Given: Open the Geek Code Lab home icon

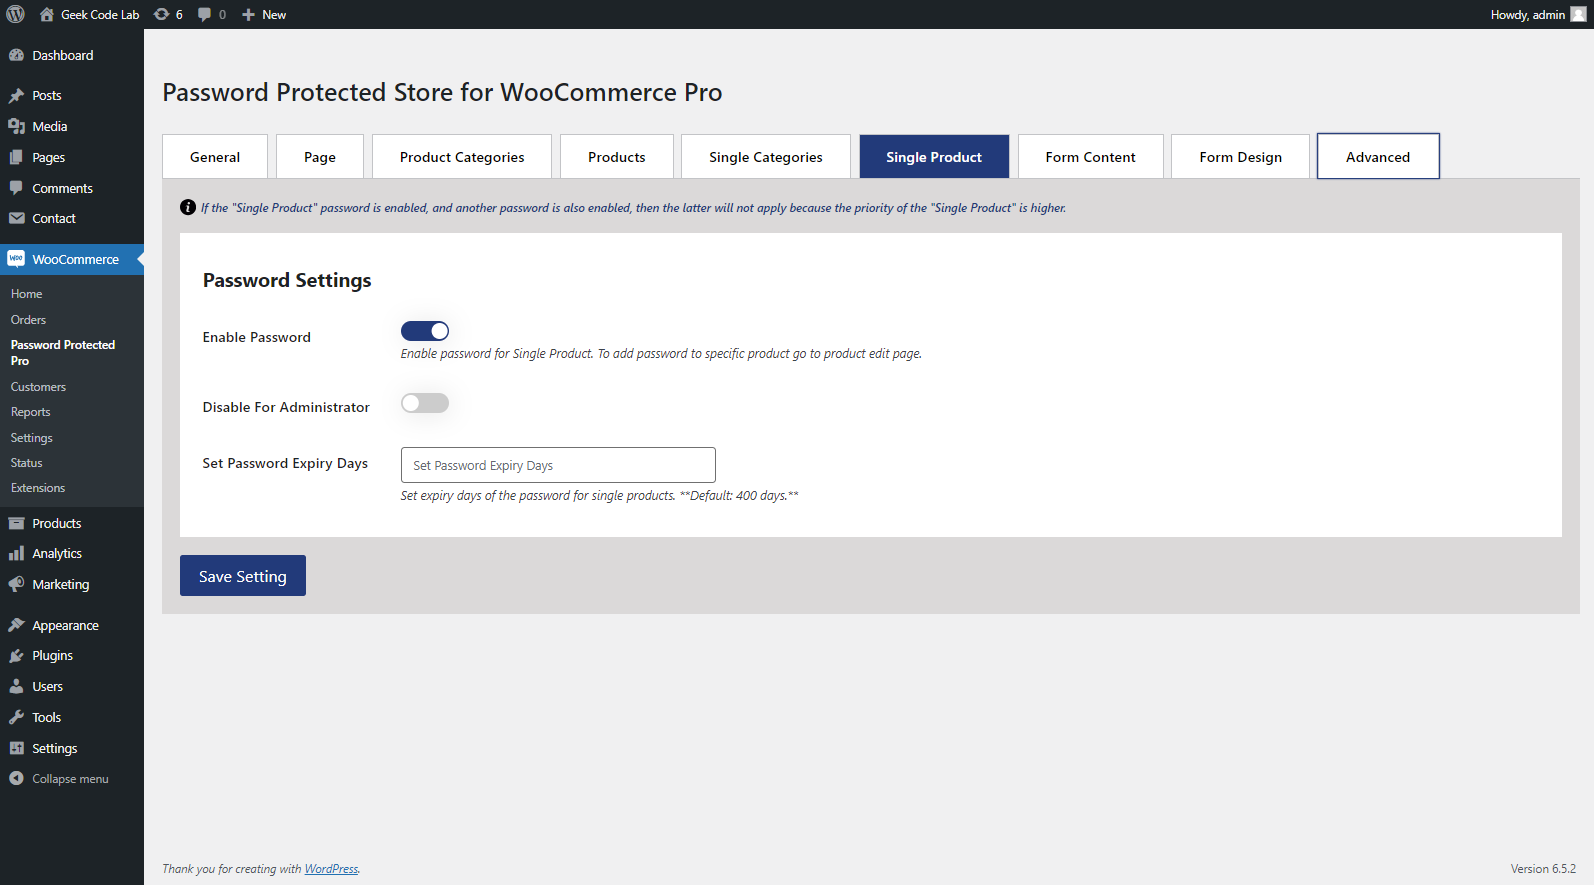Looking at the screenshot, I should coord(47,14).
